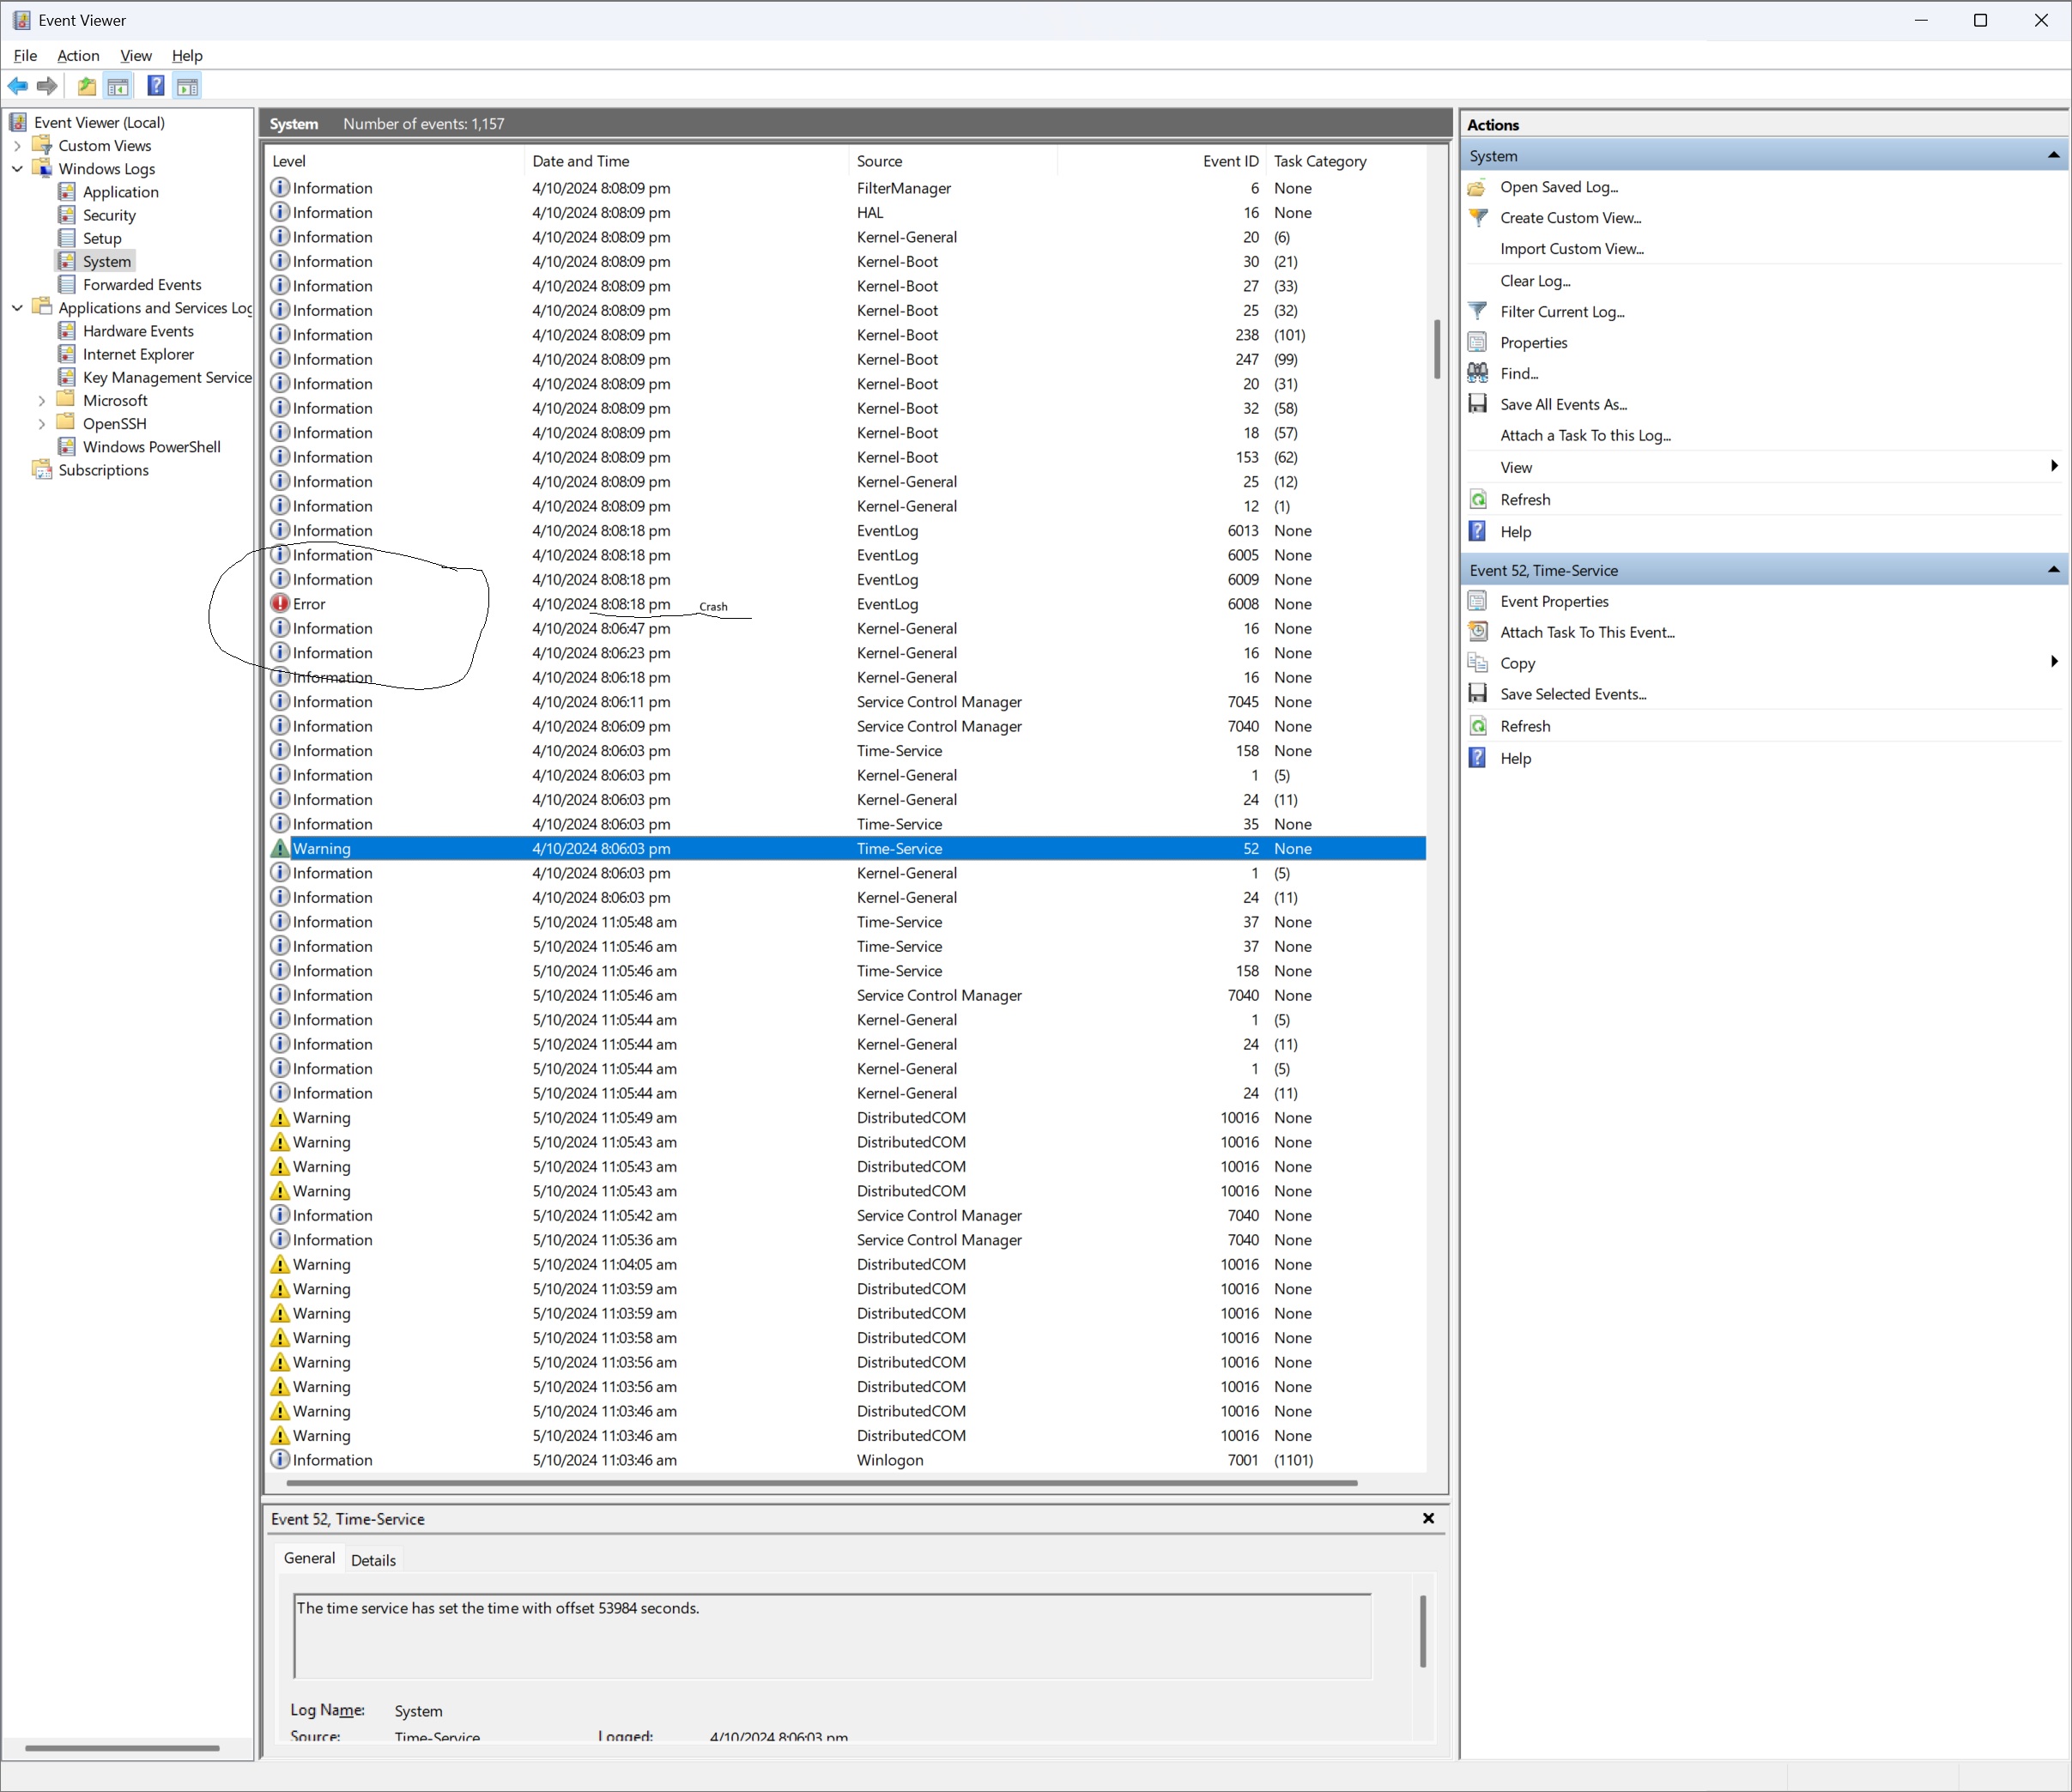Sort by the Level column header

click(394, 161)
